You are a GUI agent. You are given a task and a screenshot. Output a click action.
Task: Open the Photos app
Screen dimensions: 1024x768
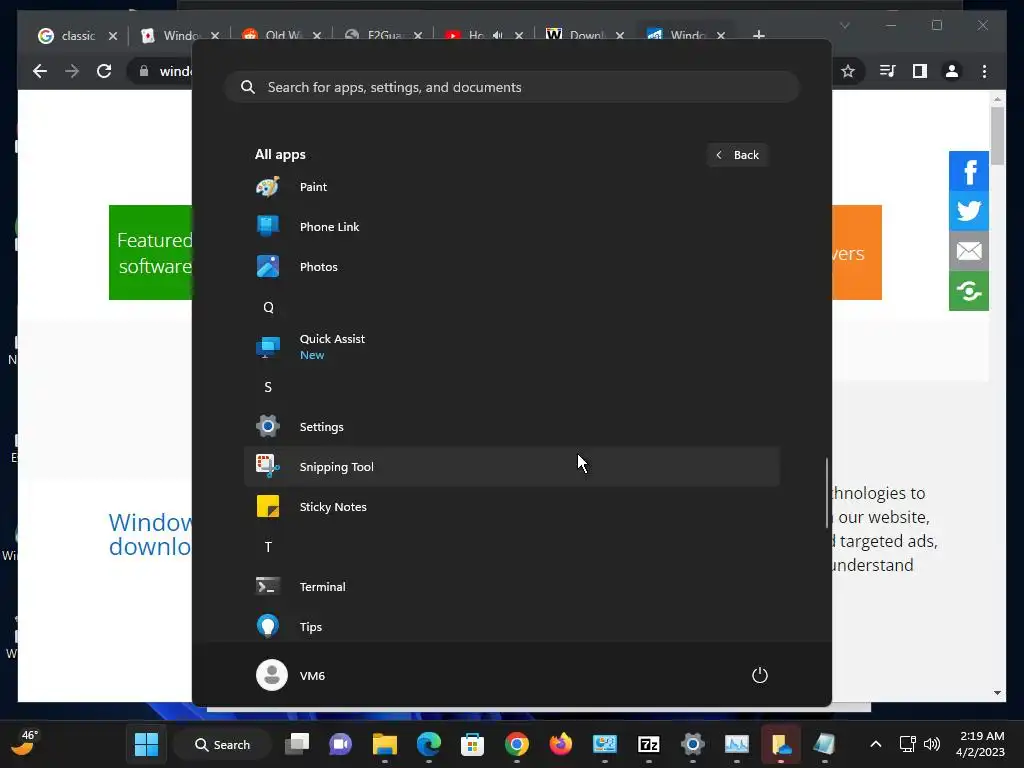[512, 266]
